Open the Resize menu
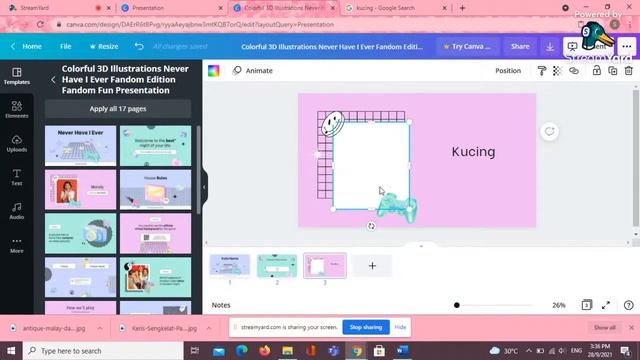 click(x=104, y=46)
